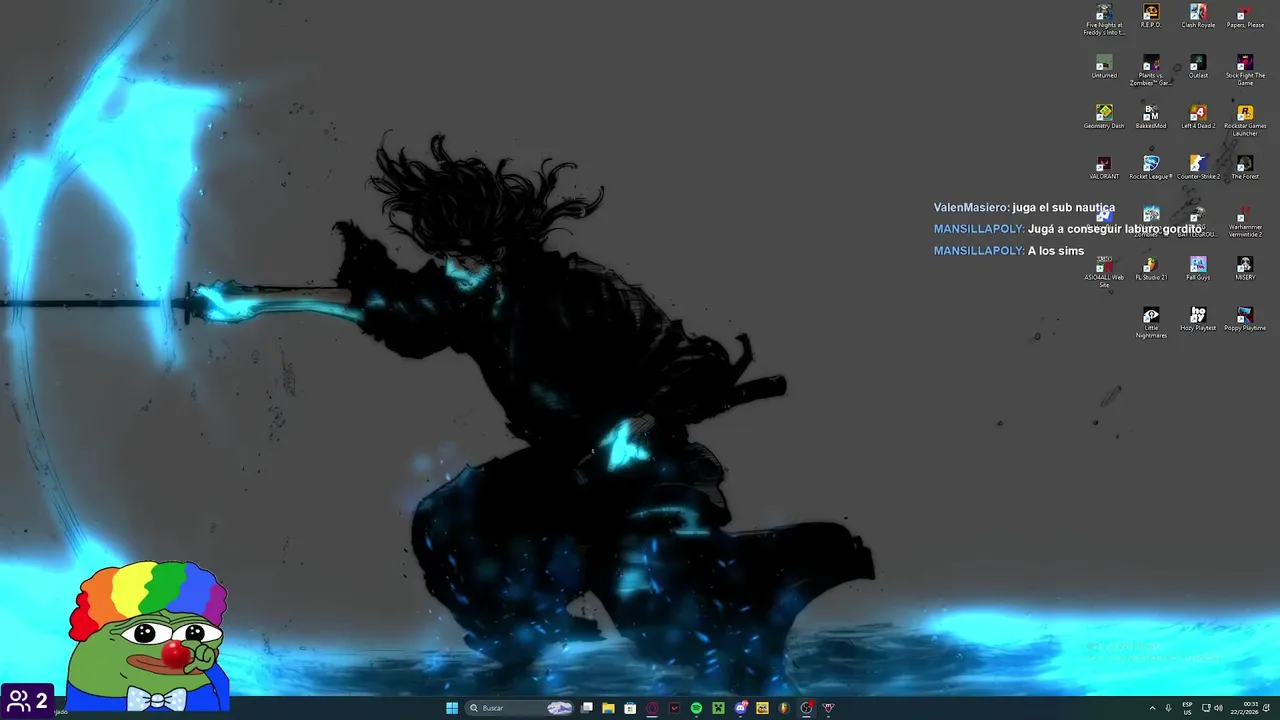Open the Rockstar Games Launcher shortcut
The height and width of the screenshot is (720, 1280).
pyautogui.click(x=1245, y=120)
